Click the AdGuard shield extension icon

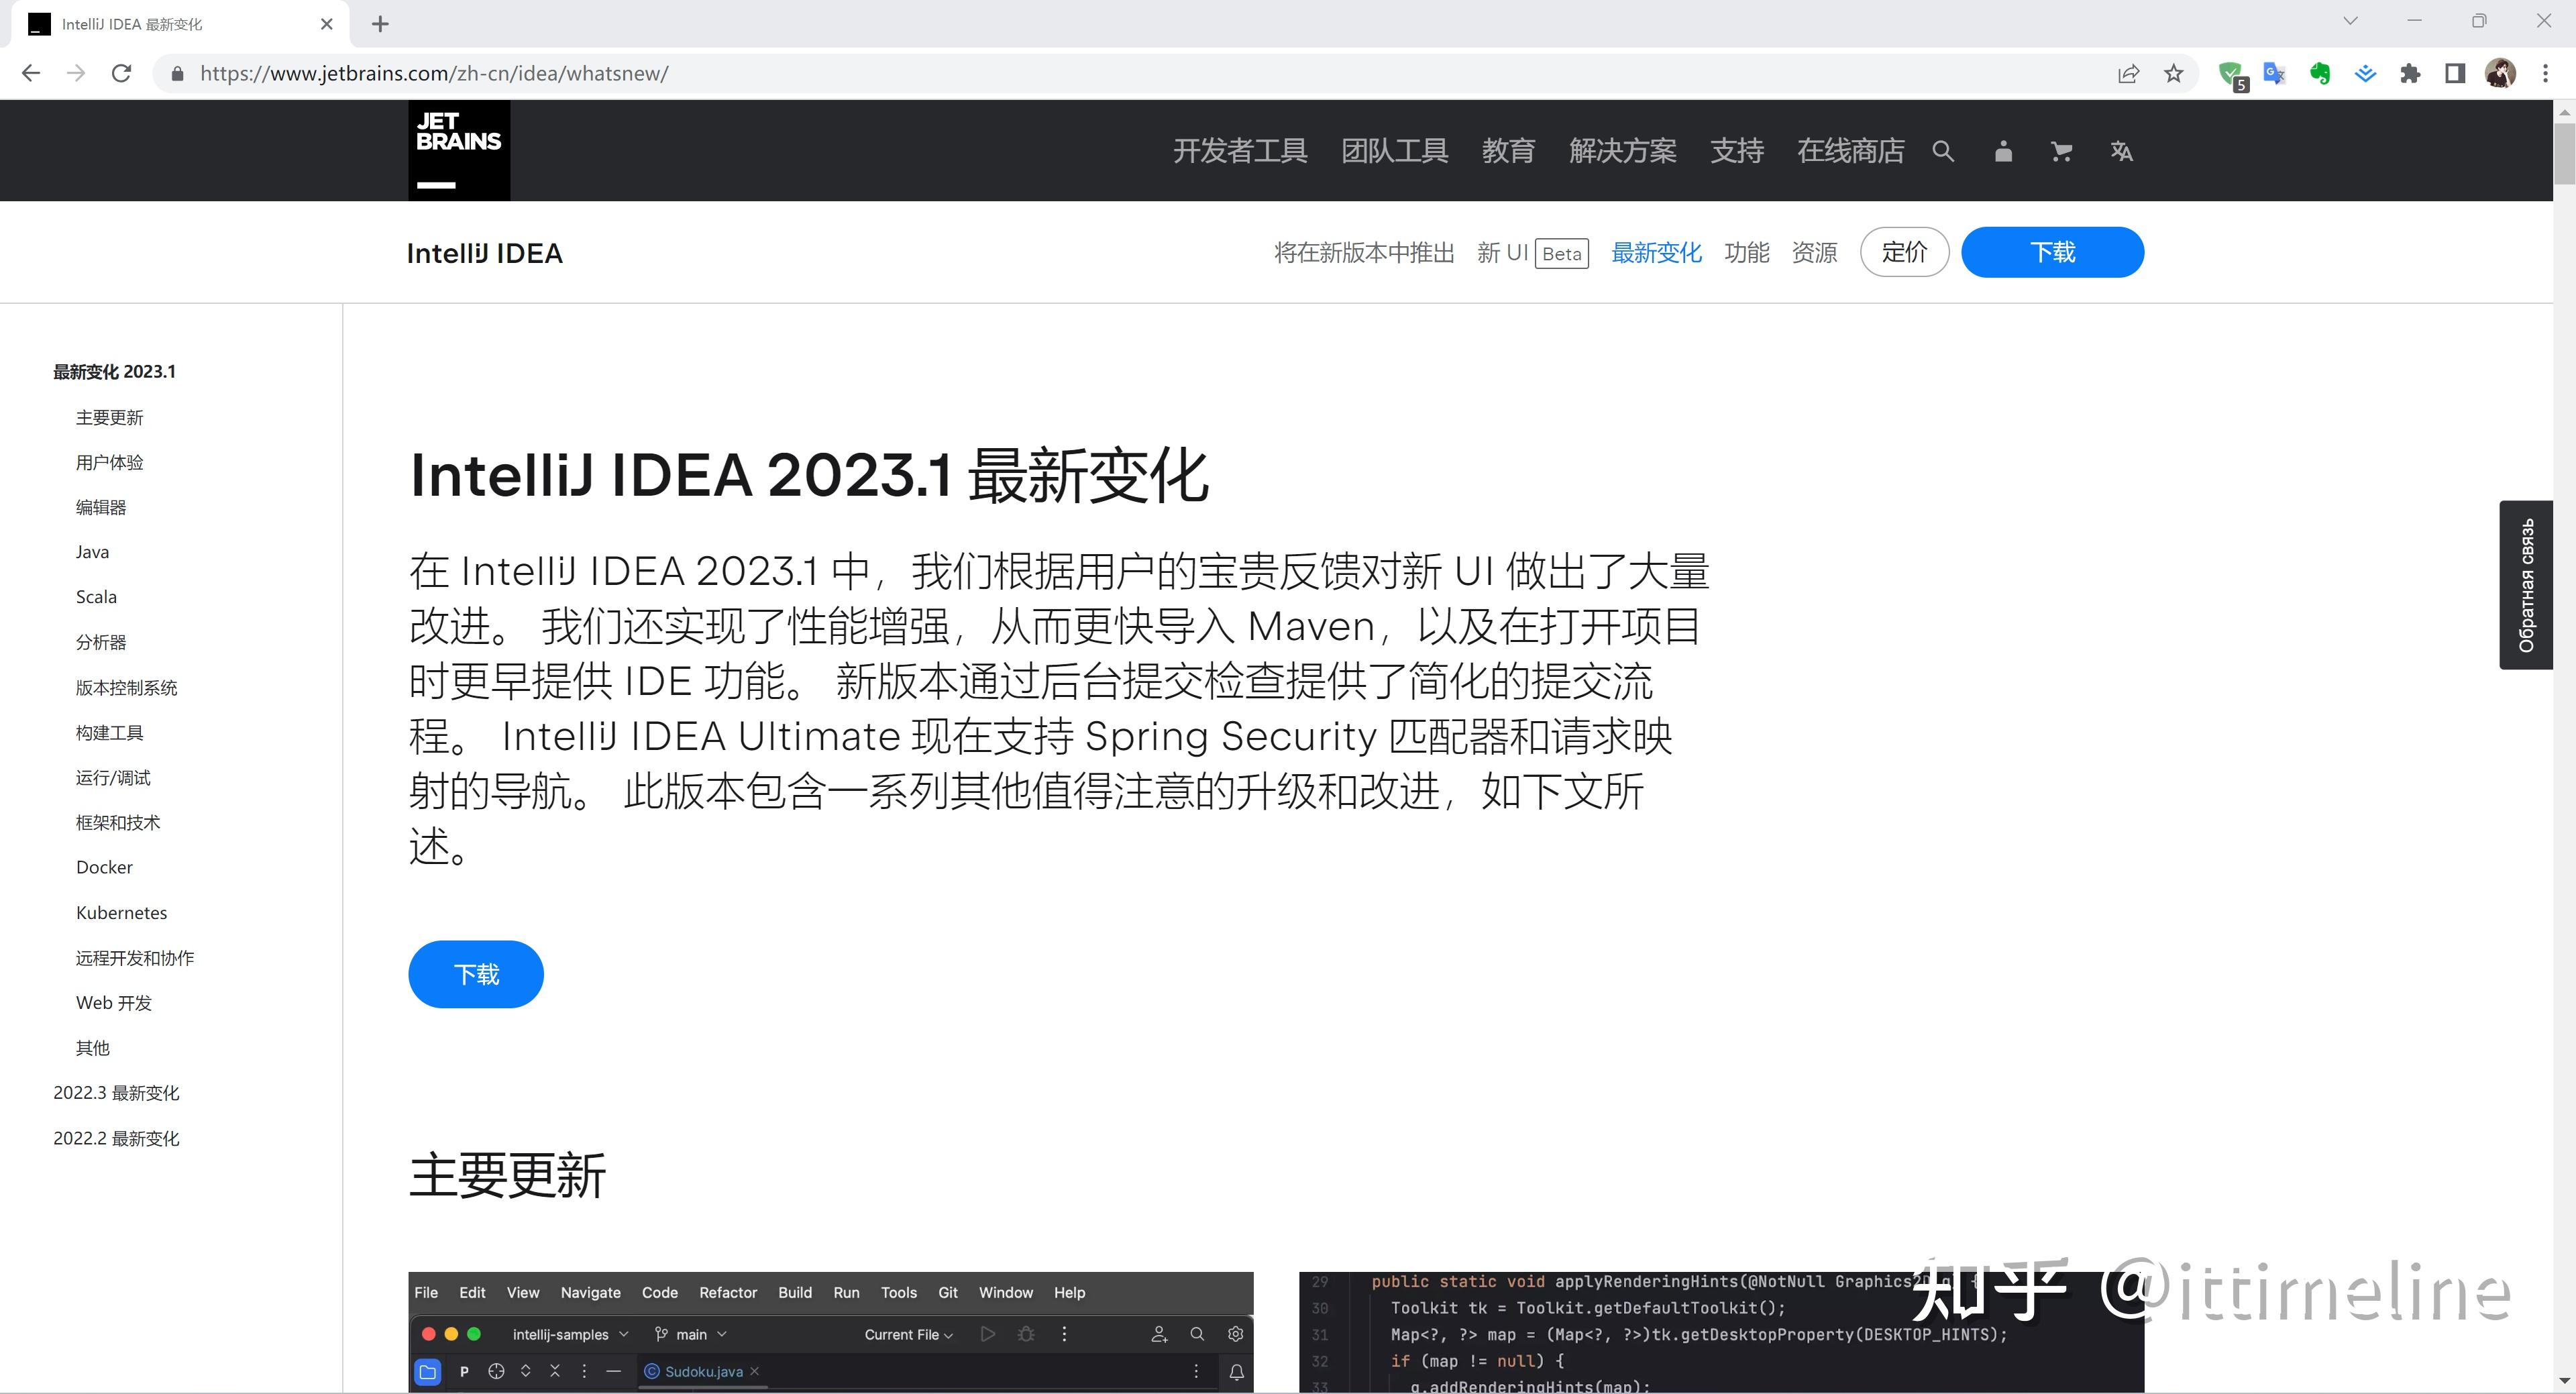point(2232,73)
